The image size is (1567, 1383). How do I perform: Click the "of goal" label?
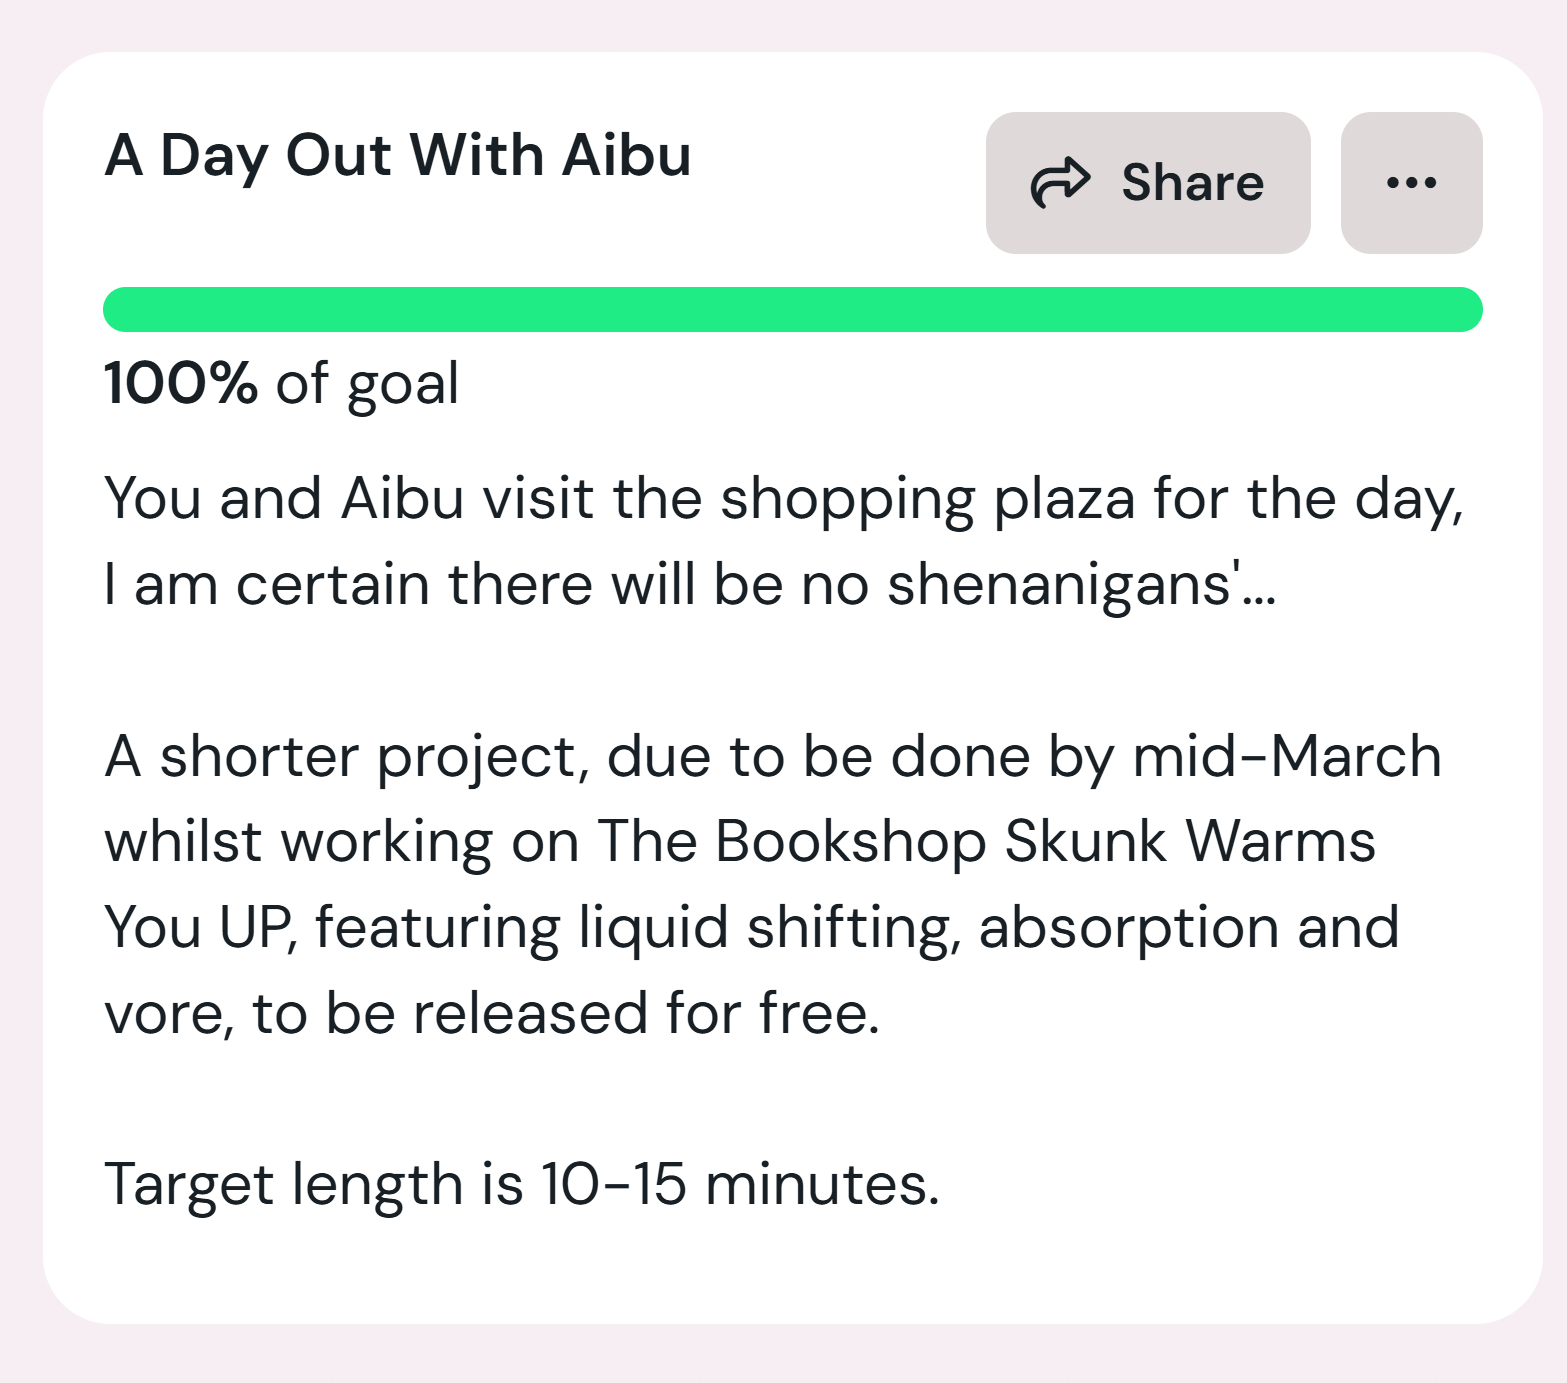click(x=367, y=384)
